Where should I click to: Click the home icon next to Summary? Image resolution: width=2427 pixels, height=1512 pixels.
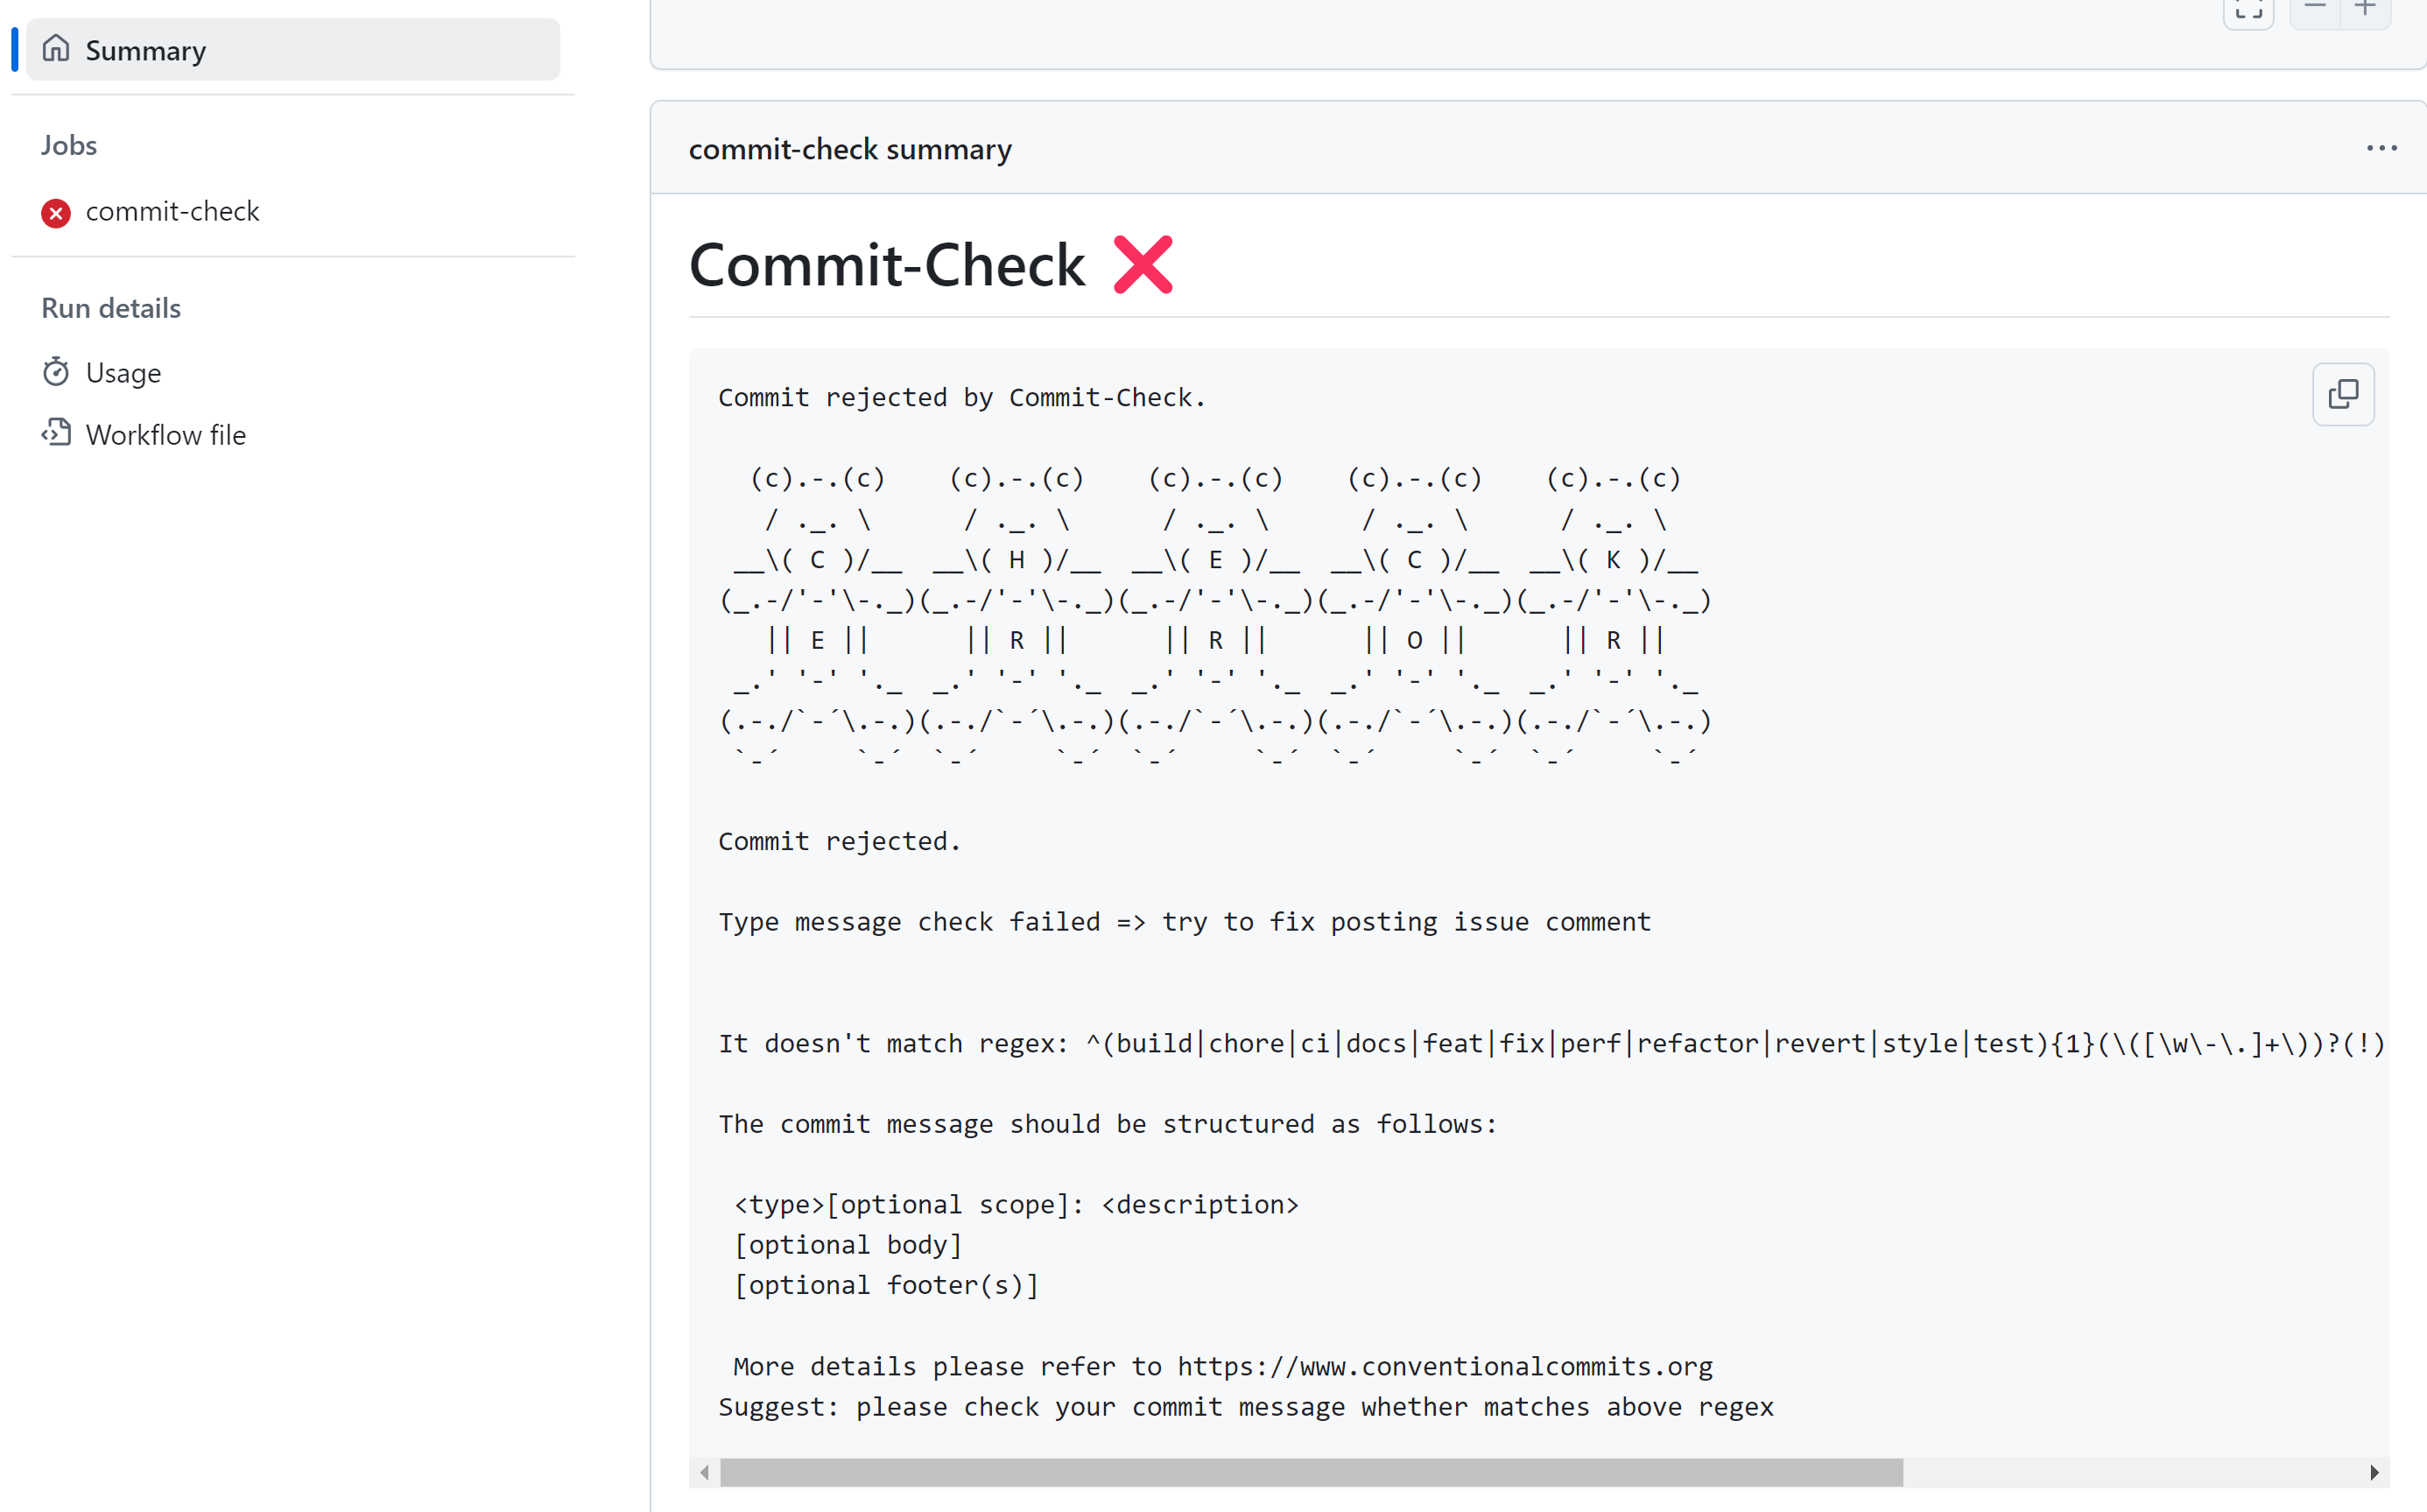[x=56, y=49]
